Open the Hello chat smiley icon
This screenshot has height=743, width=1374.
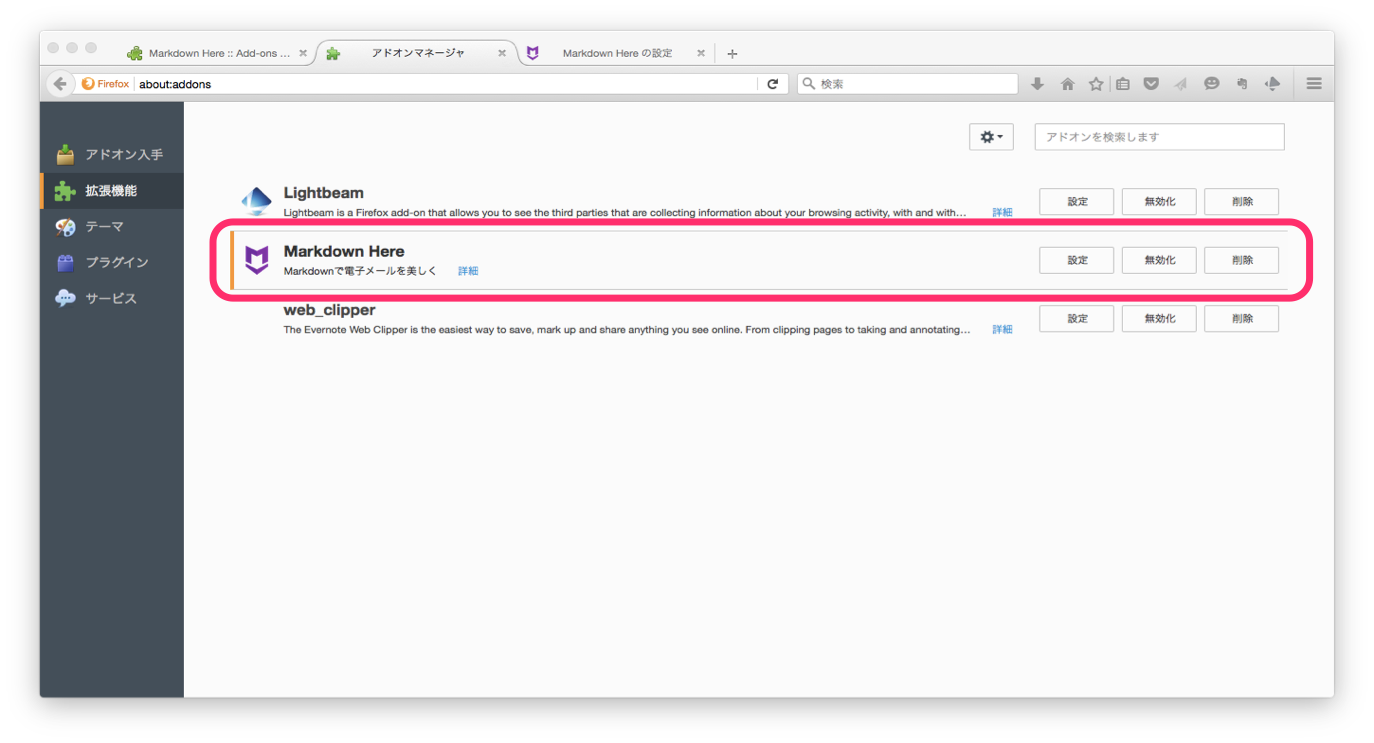pos(1211,84)
